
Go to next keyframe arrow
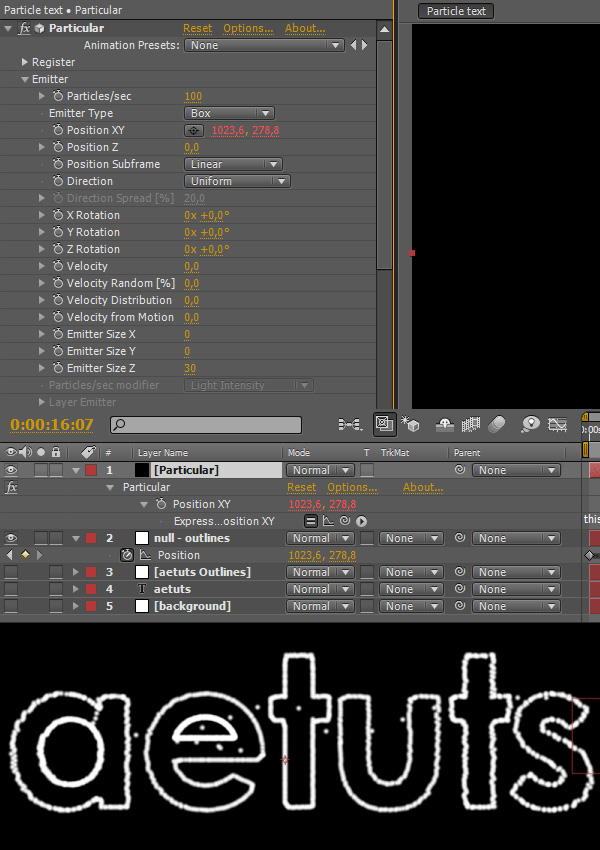[x=39, y=555]
